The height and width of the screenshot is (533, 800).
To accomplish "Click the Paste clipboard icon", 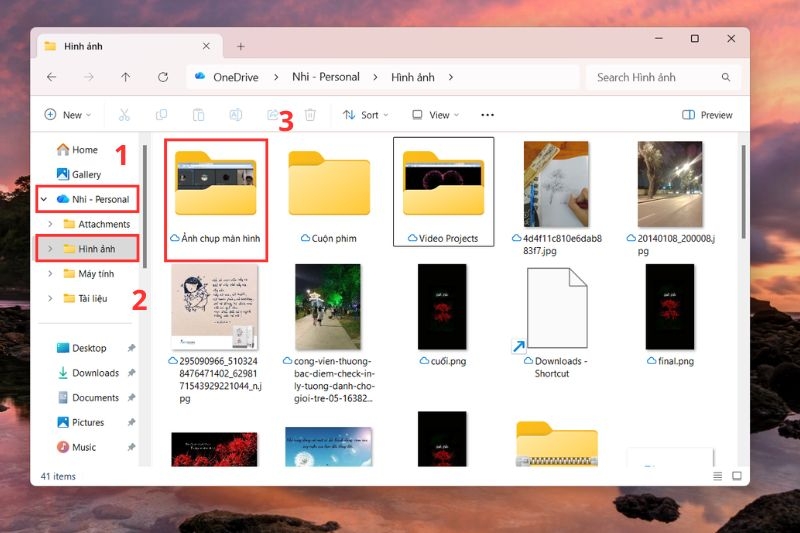I will pyautogui.click(x=198, y=115).
